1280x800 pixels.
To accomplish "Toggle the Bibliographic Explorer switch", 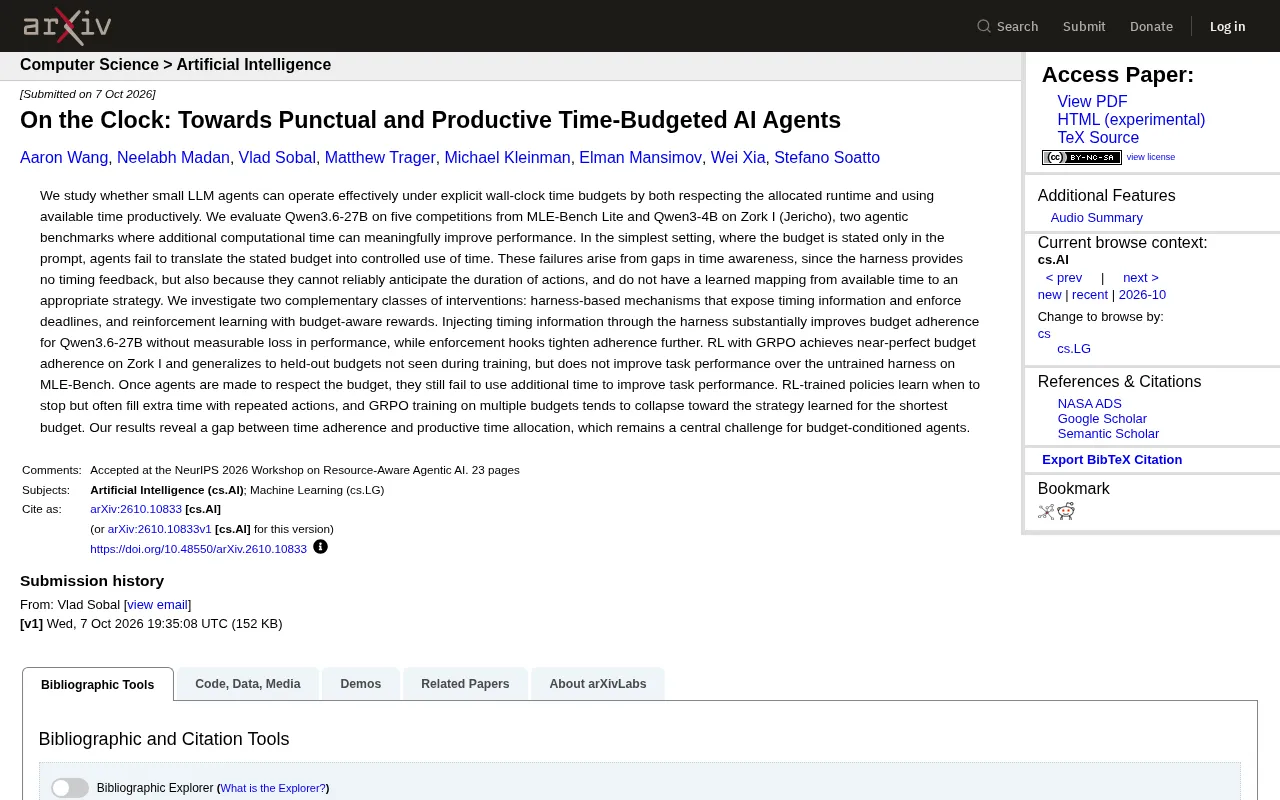I will coord(70,788).
